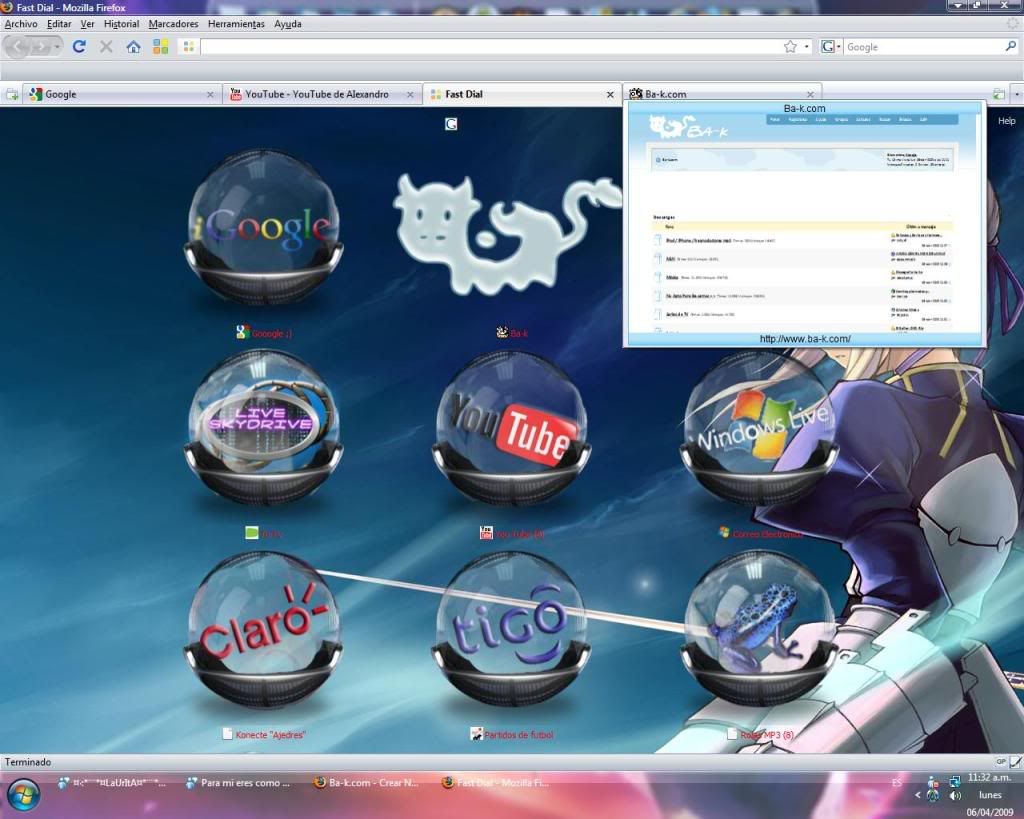Close the Fast Dial tab

pos(610,95)
